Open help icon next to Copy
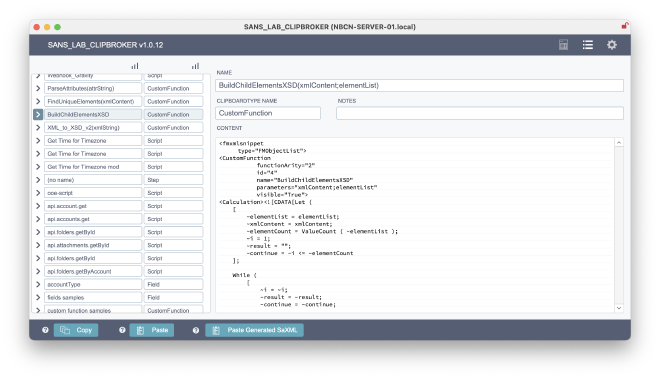This screenshot has height=379, width=660. click(x=45, y=330)
